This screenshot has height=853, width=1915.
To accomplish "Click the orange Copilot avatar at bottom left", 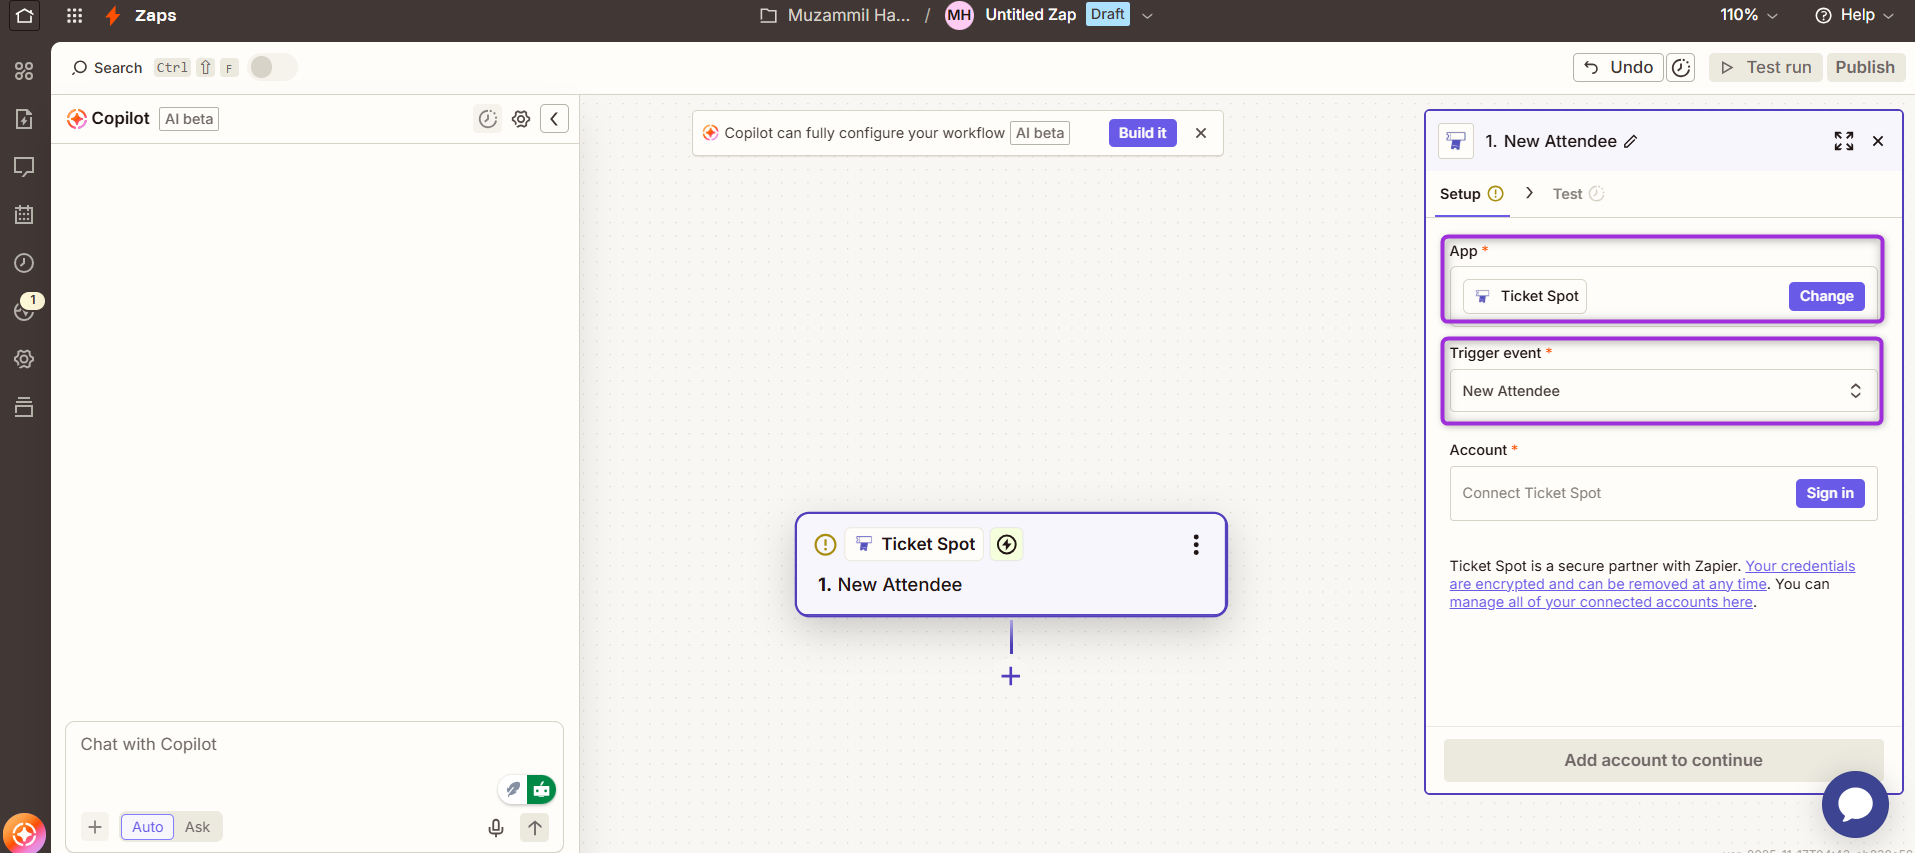I will pos(24,833).
